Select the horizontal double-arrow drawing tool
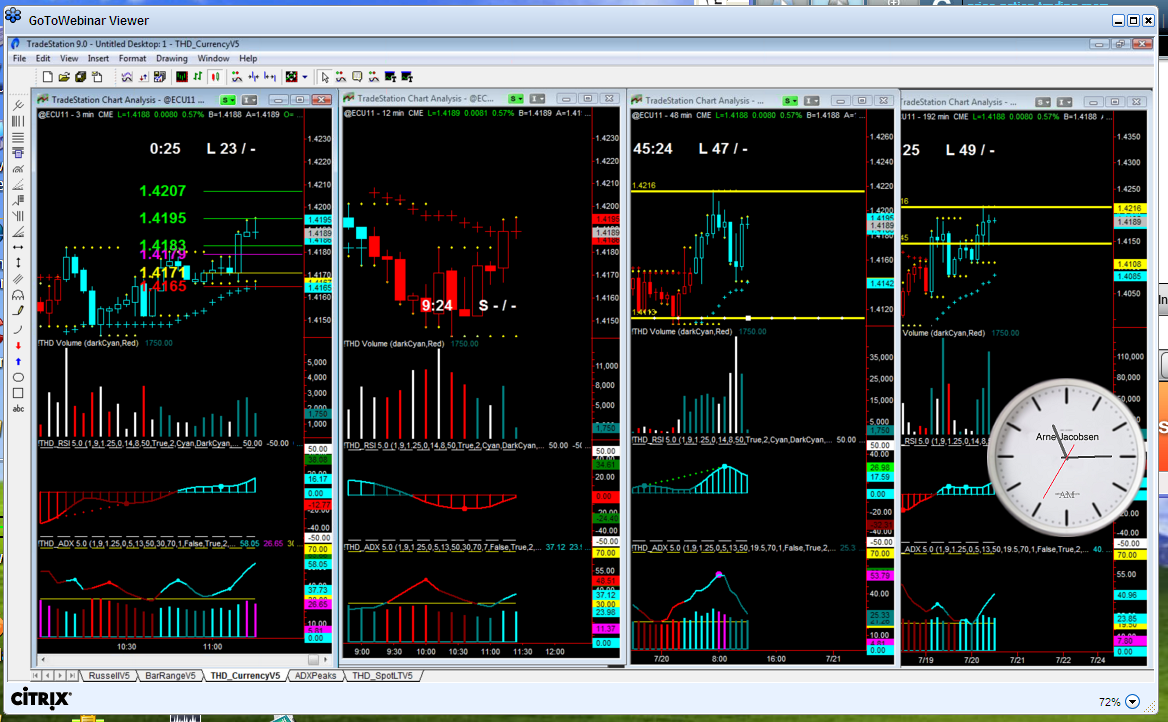Screen dimensions: 1168x722 [x=19, y=247]
